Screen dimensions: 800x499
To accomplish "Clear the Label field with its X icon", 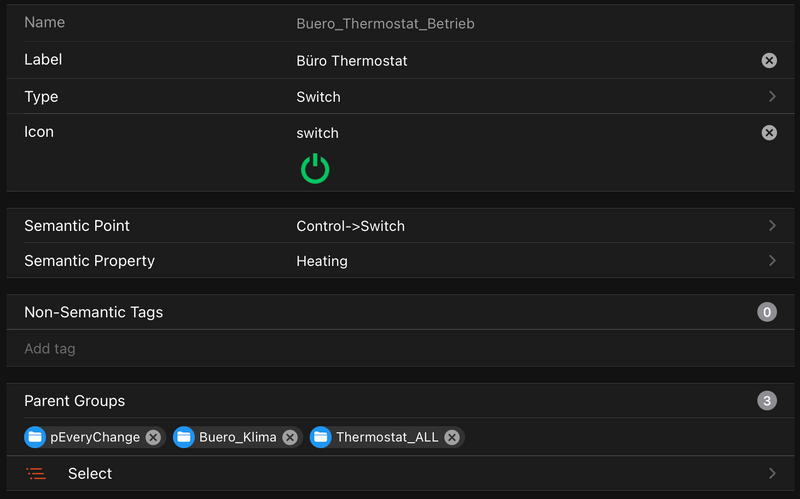I will (769, 60).
